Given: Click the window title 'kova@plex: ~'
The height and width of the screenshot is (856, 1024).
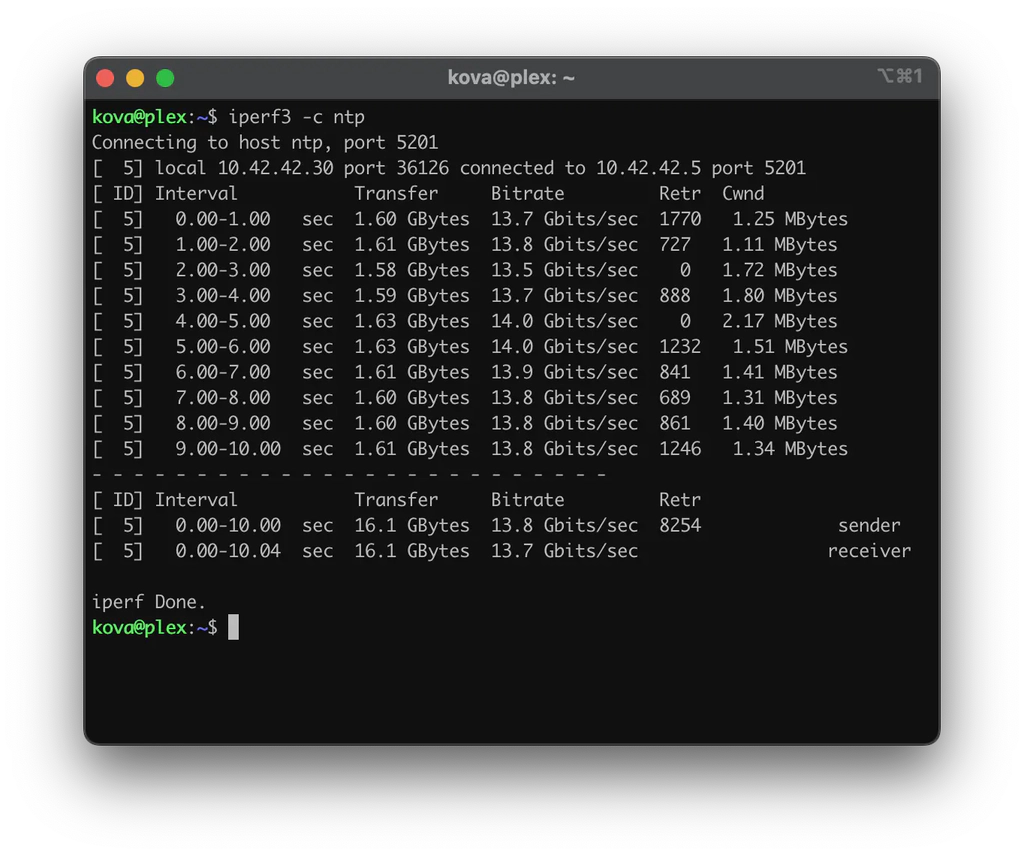Looking at the screenshot, I should pyautogui.click(x=511, y=78).
